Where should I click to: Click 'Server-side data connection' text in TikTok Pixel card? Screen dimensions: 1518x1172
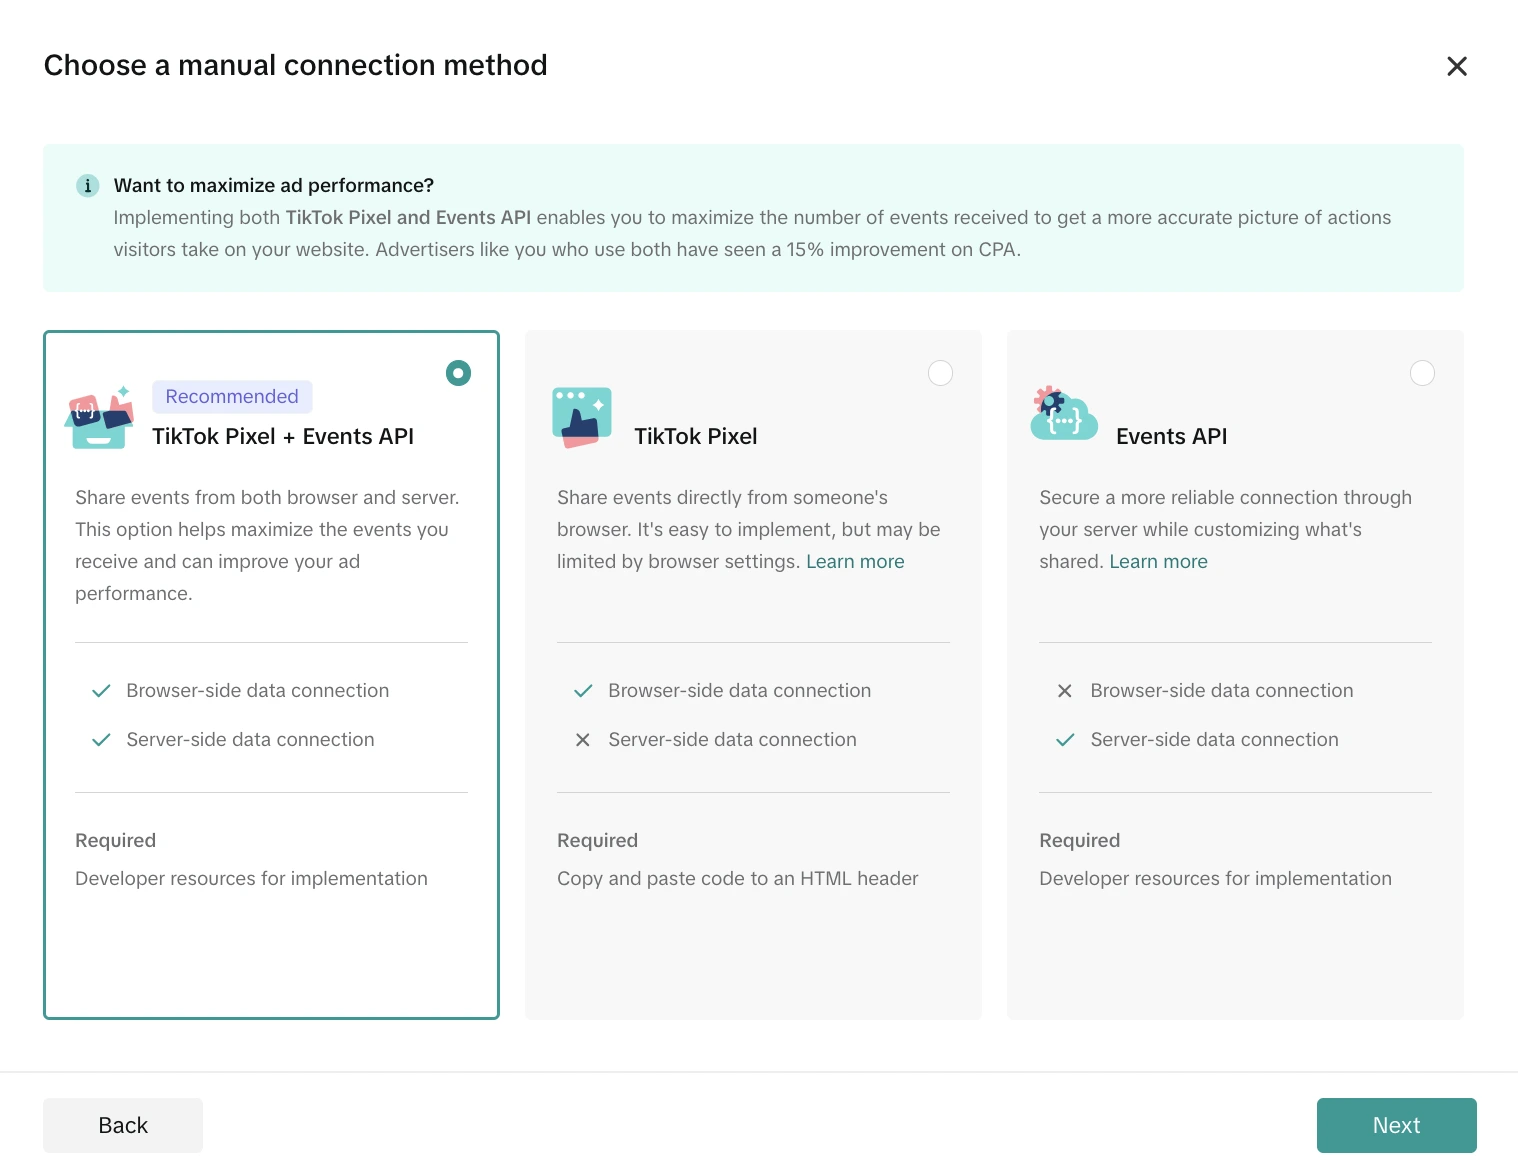pyautogui.click(x=732, y=740)
